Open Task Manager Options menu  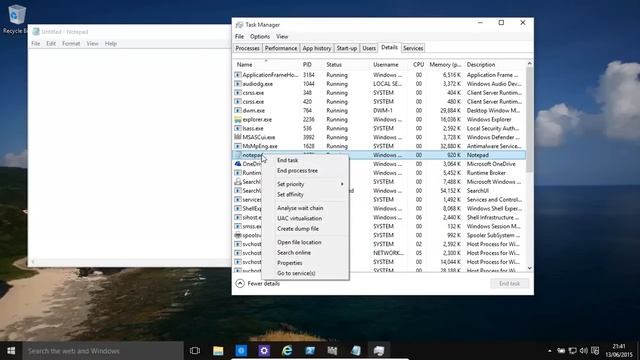pos(260,37)
